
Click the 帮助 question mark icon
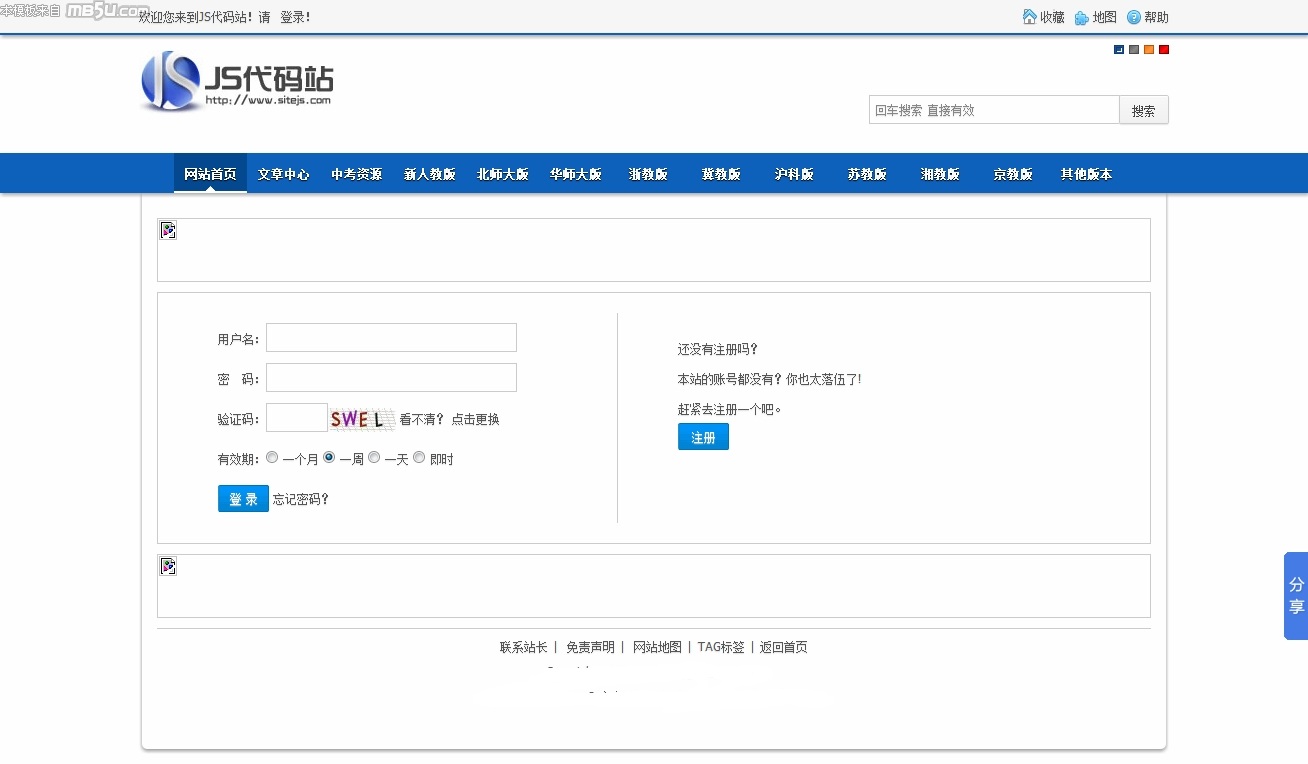1133,17
